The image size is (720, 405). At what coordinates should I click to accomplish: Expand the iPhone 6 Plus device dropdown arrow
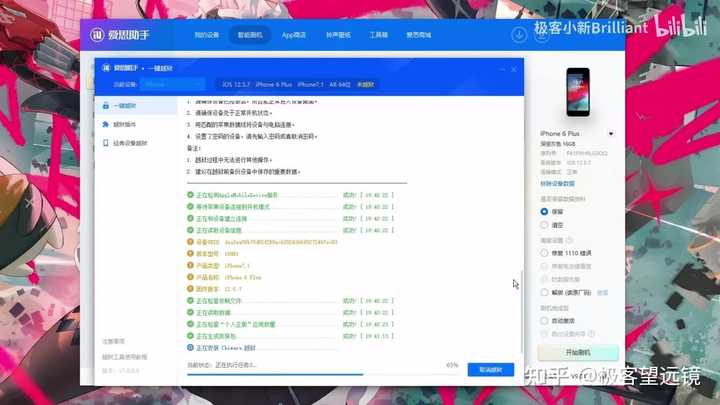pyautogui.click(x=611, y=134)
